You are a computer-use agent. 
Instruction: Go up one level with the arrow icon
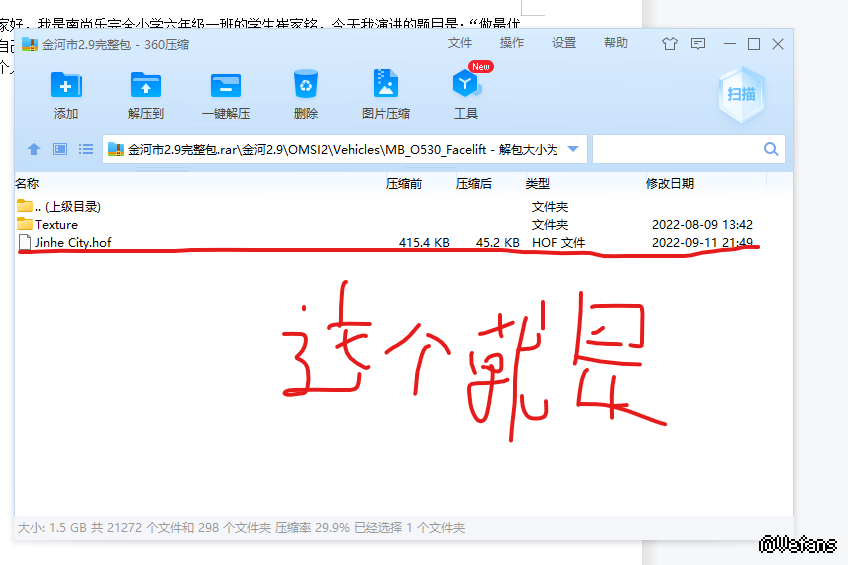click(34, 149)
